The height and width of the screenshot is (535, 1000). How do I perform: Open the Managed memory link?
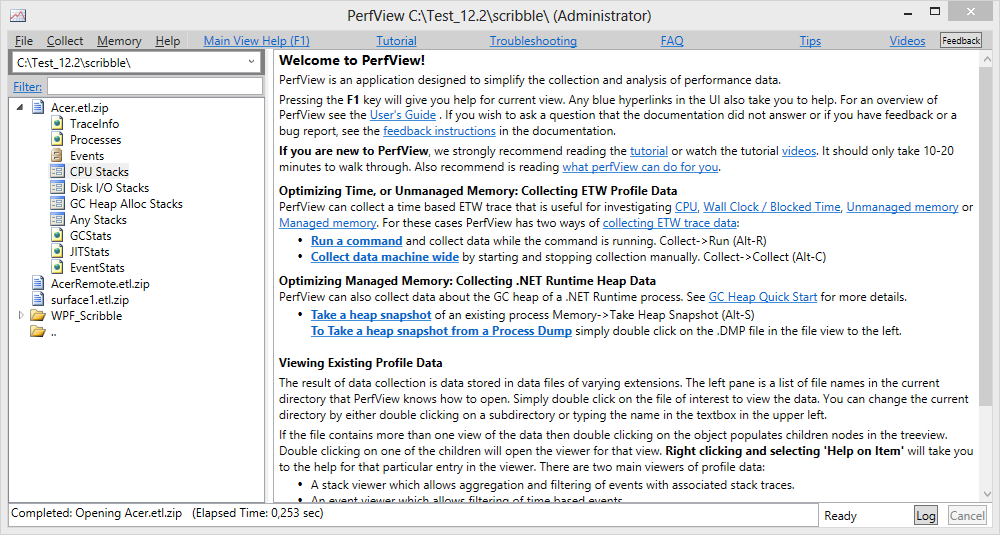pos(328,223)
